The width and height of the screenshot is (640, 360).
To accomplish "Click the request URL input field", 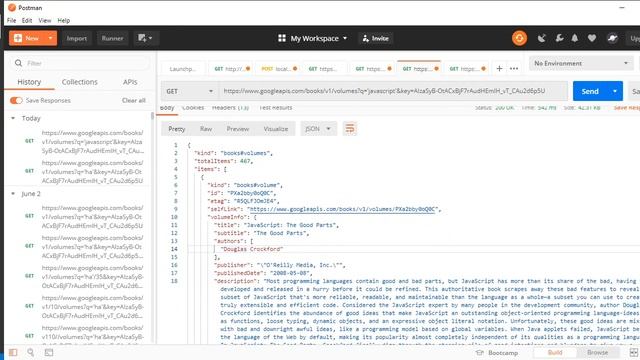I will (x=393, y=91).
